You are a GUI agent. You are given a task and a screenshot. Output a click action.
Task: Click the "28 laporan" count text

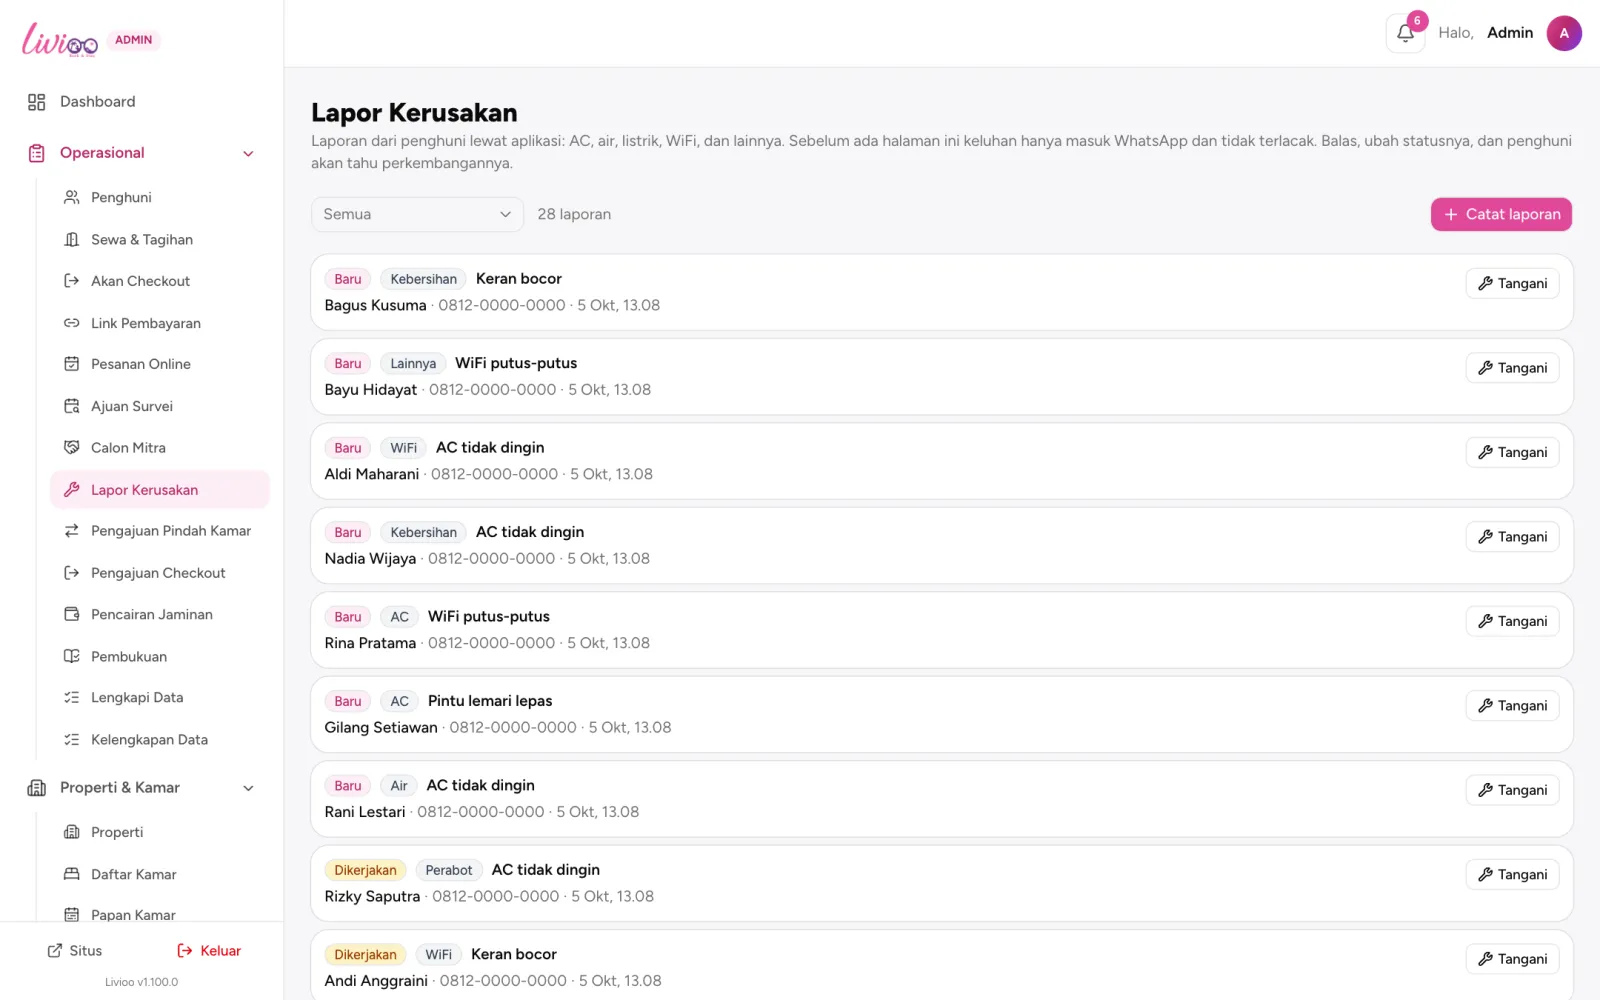point(574,214)
